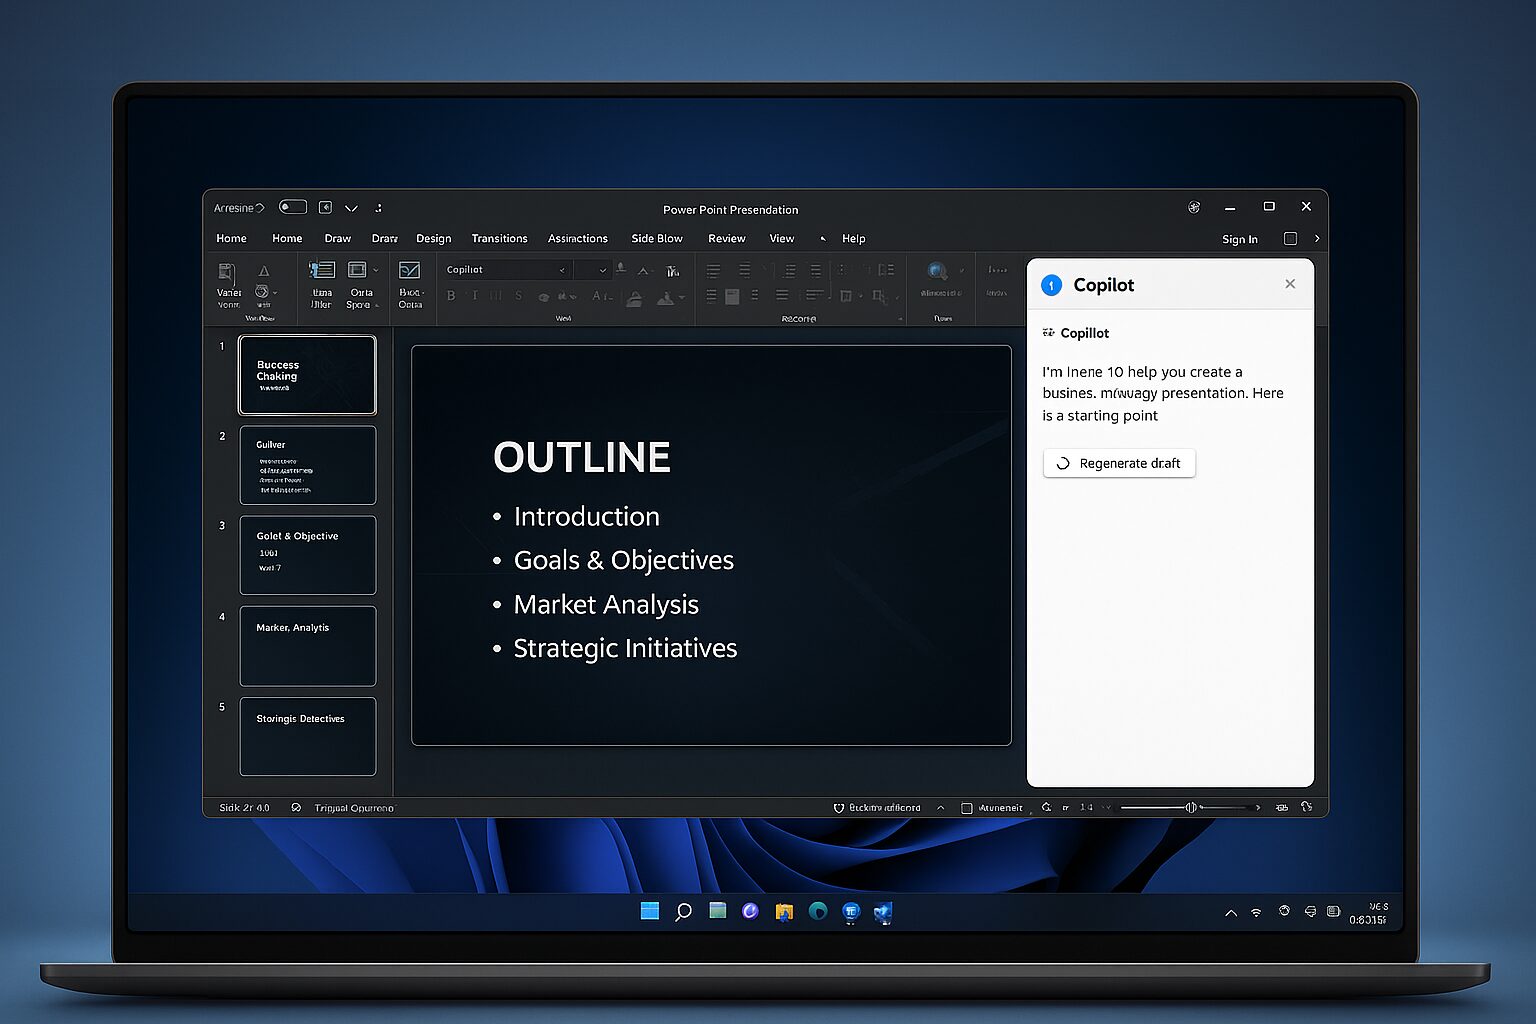Expand the dropdown beside the globe icon

(962, 271)
